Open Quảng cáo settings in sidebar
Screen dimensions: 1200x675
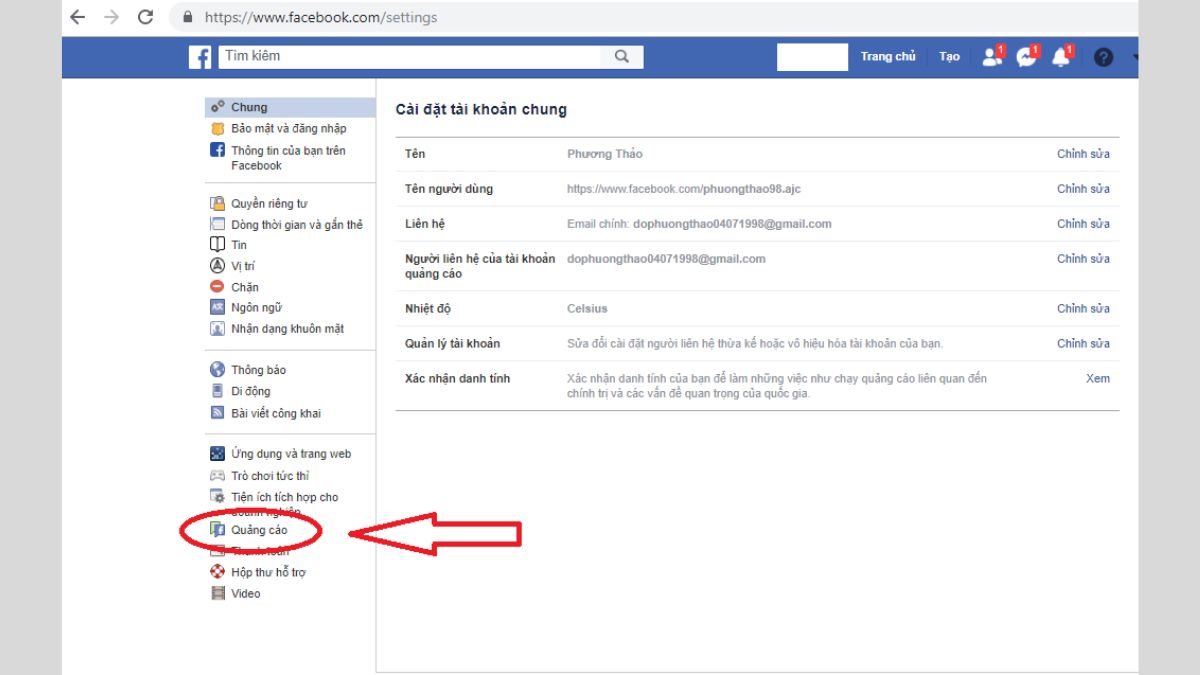click(x=259, y=530)
